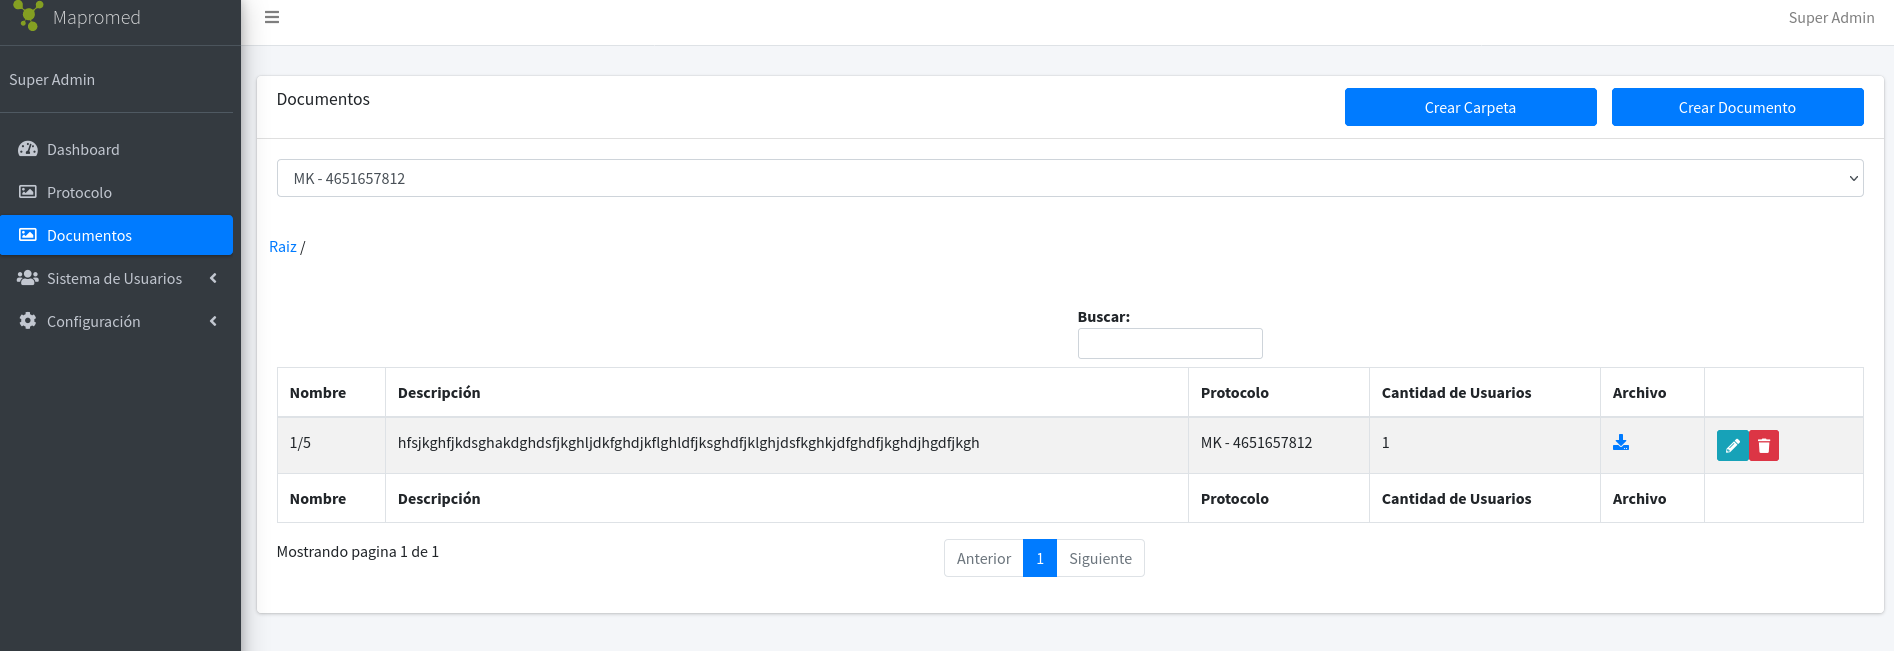Edit the 1/5 document with pencil icon
This screenshot has height=651, width=1894.
(1732, 446)
